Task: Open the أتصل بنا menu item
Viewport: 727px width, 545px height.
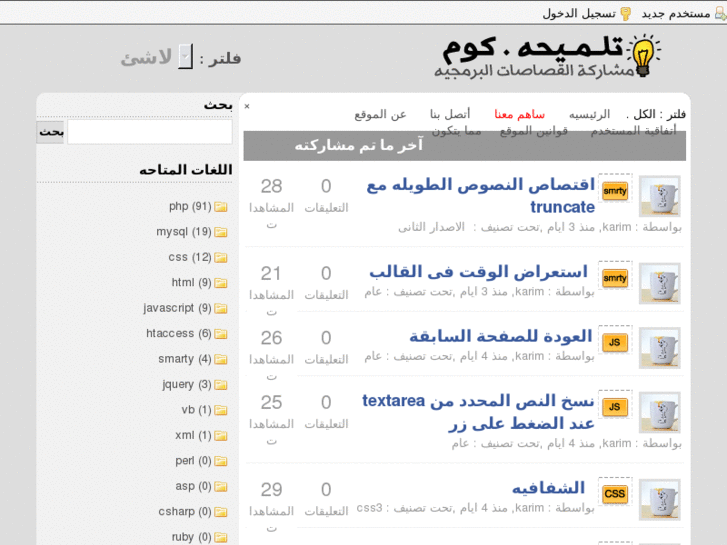Action: click(450, 114)
